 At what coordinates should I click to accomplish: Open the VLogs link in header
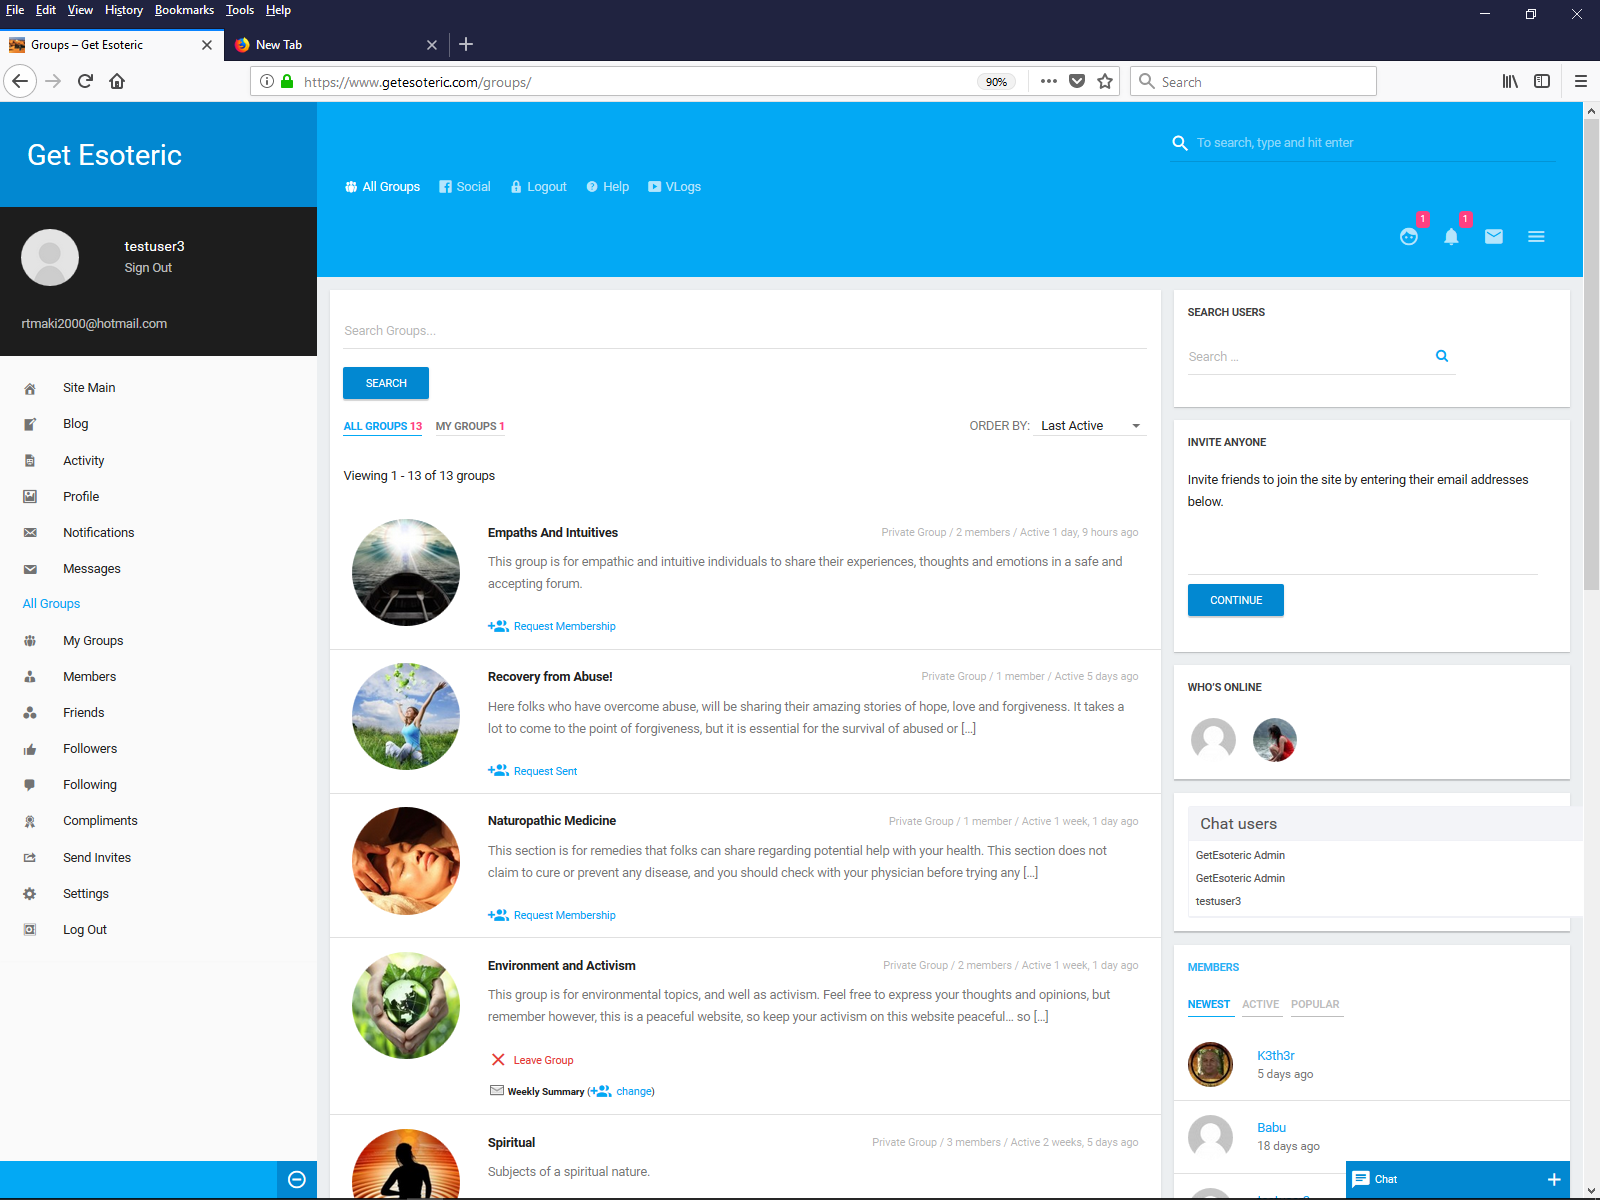click(674, 187)
